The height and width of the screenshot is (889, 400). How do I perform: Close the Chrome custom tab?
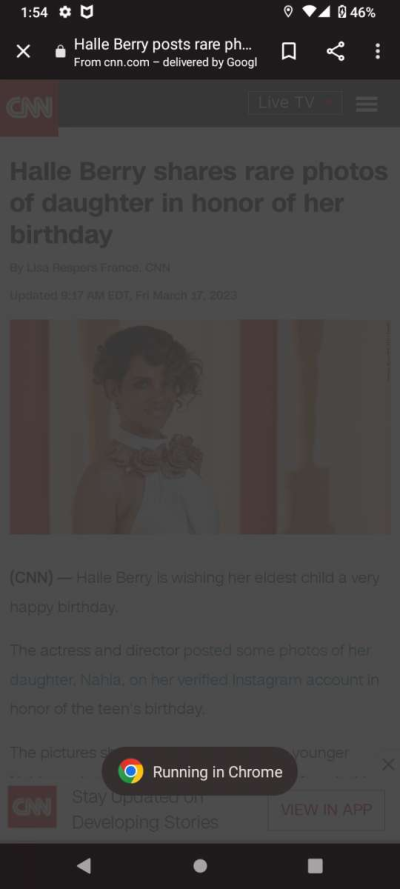click(23, 52)
